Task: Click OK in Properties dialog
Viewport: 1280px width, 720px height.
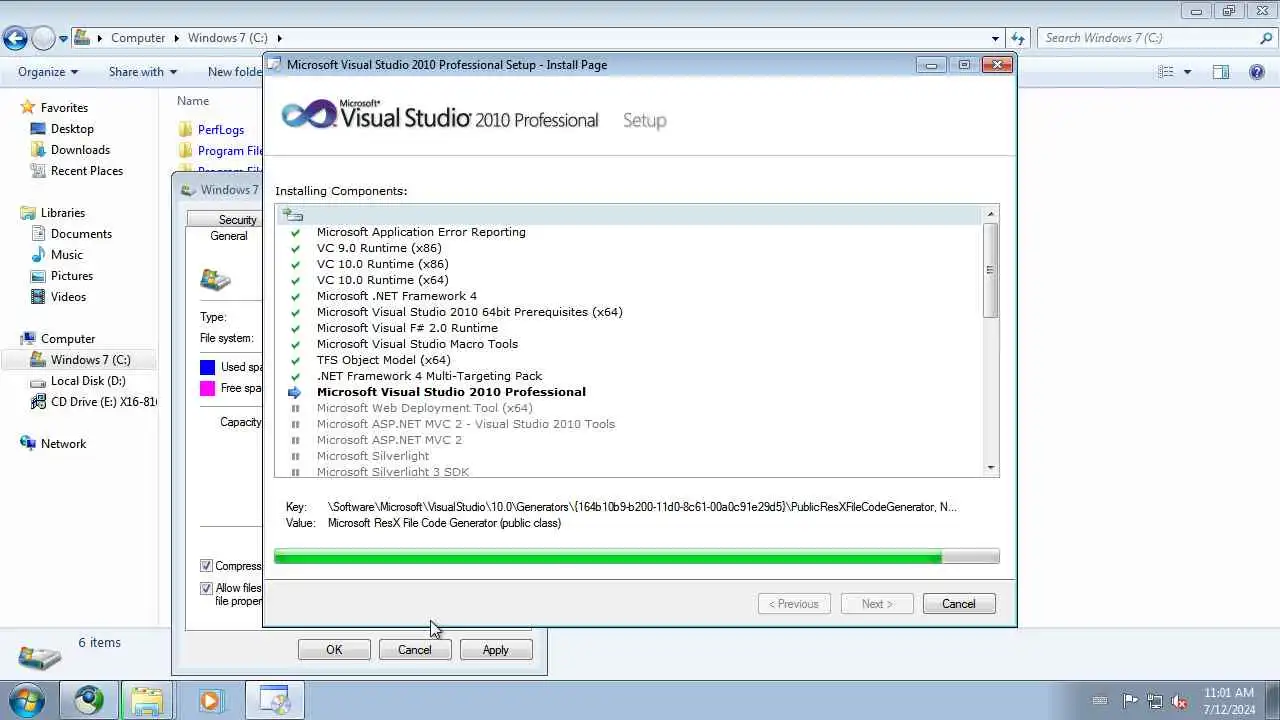Action: (x=334, y=650)
